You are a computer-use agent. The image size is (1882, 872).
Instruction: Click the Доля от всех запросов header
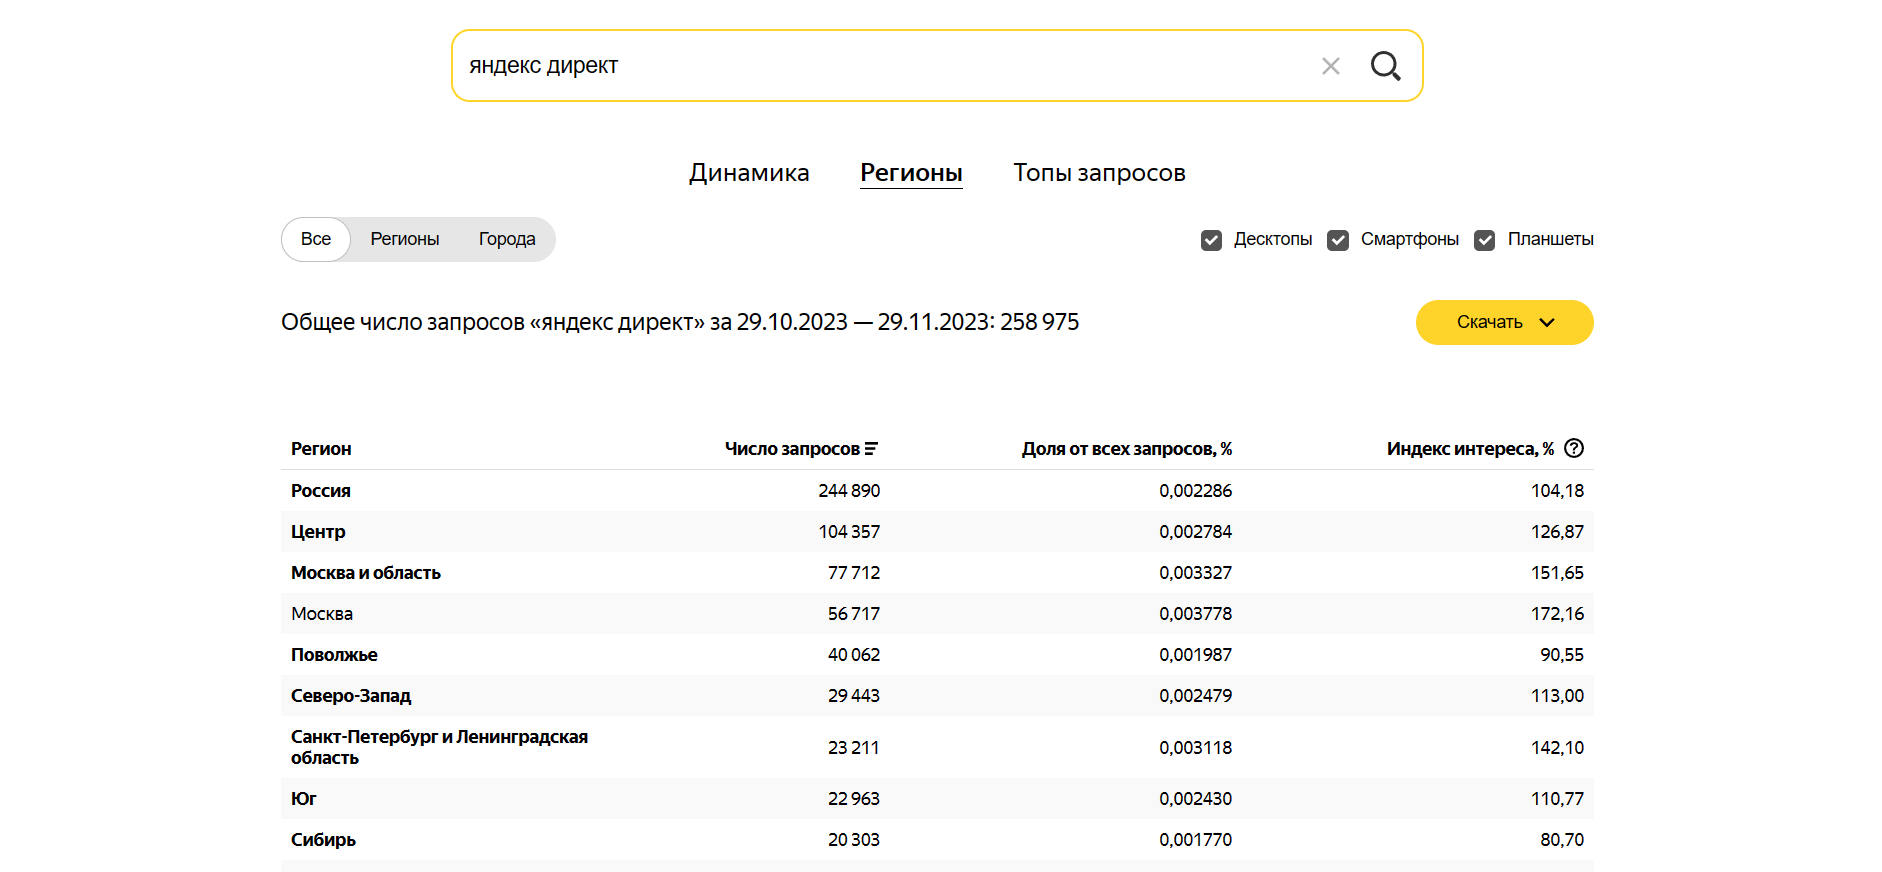click(1126, 449)
